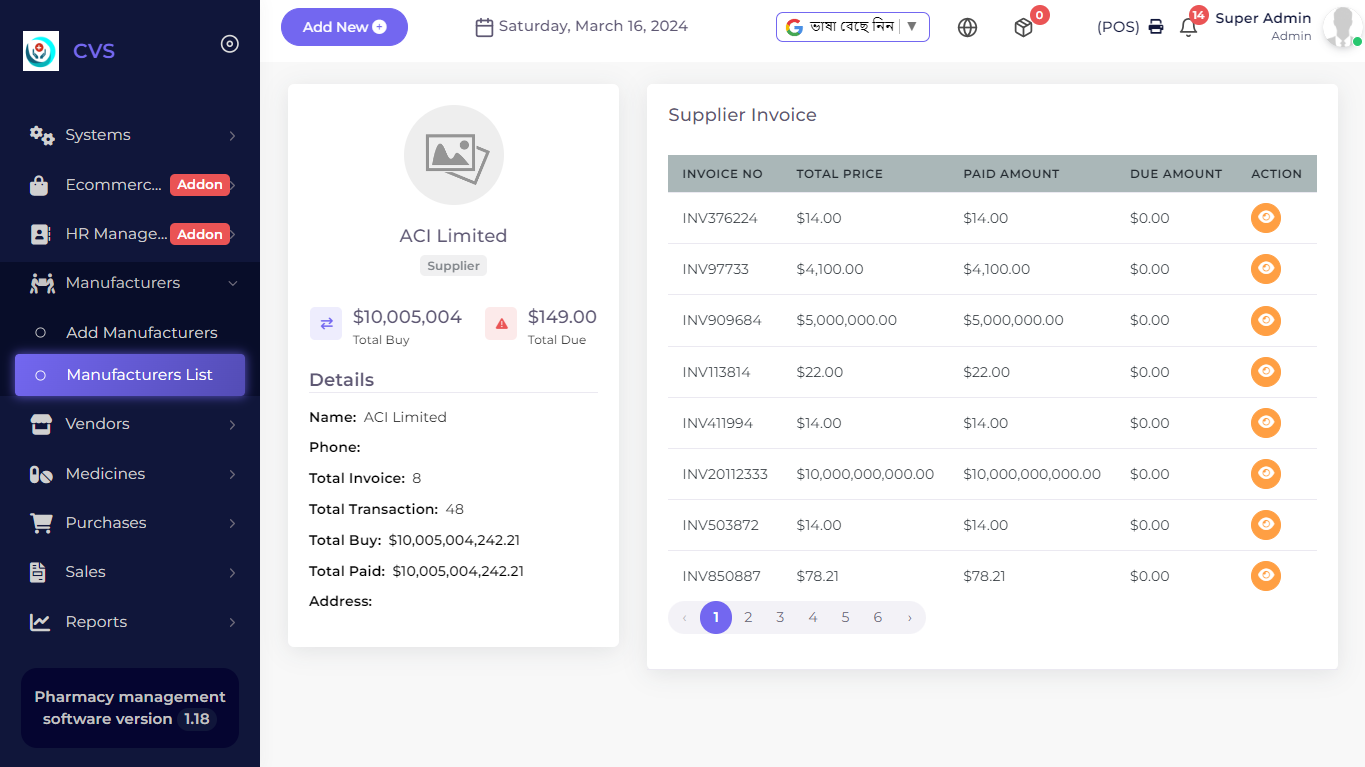
Task: View invoice INV376224 with eye icon
Action: (1265, 218)
